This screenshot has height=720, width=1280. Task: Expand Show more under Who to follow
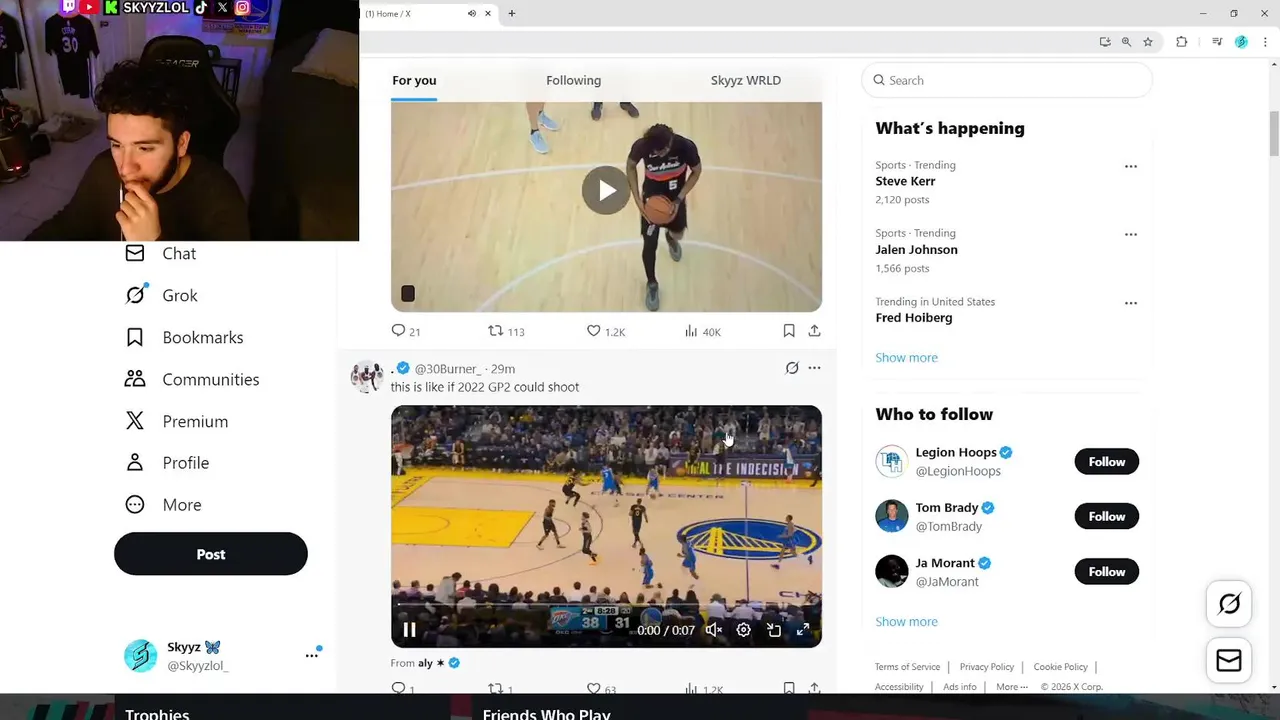[906, 621]
